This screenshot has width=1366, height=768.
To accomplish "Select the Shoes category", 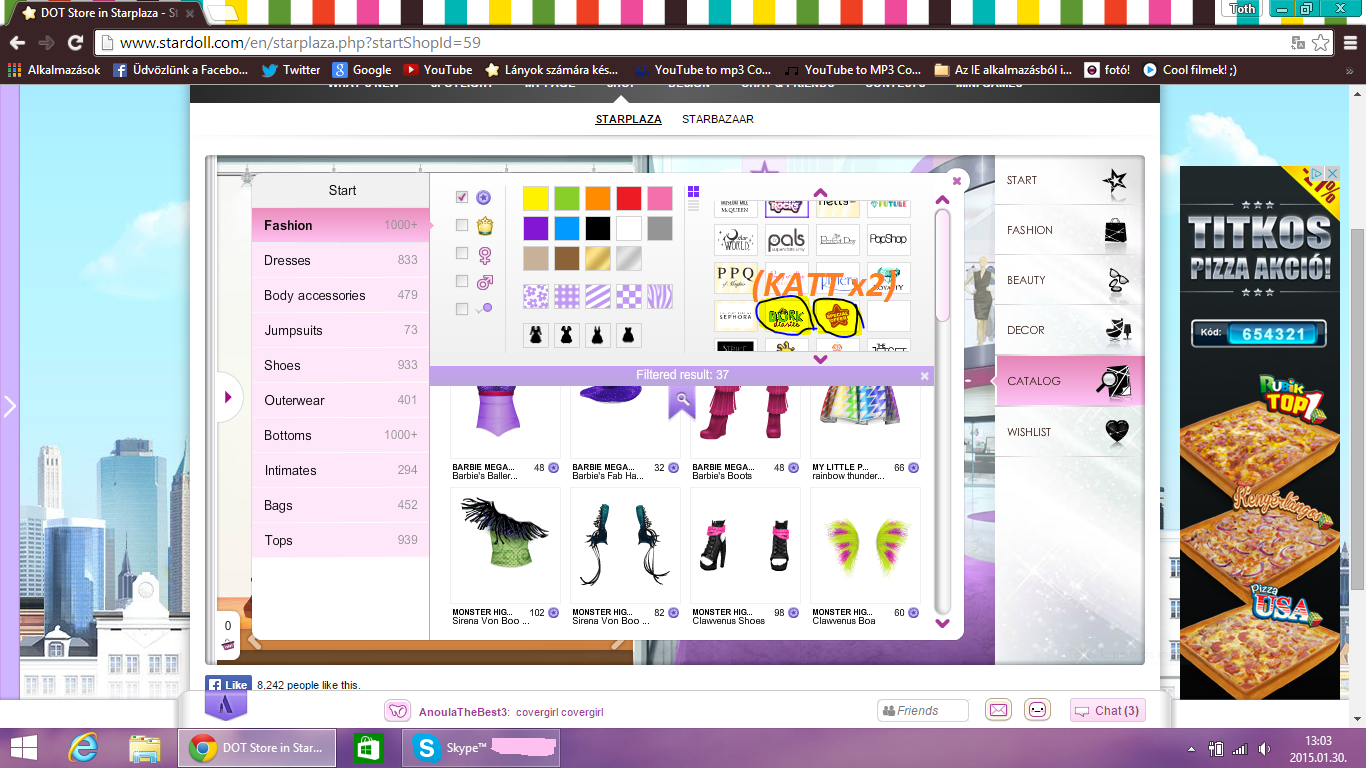I will tap(340, 365).
